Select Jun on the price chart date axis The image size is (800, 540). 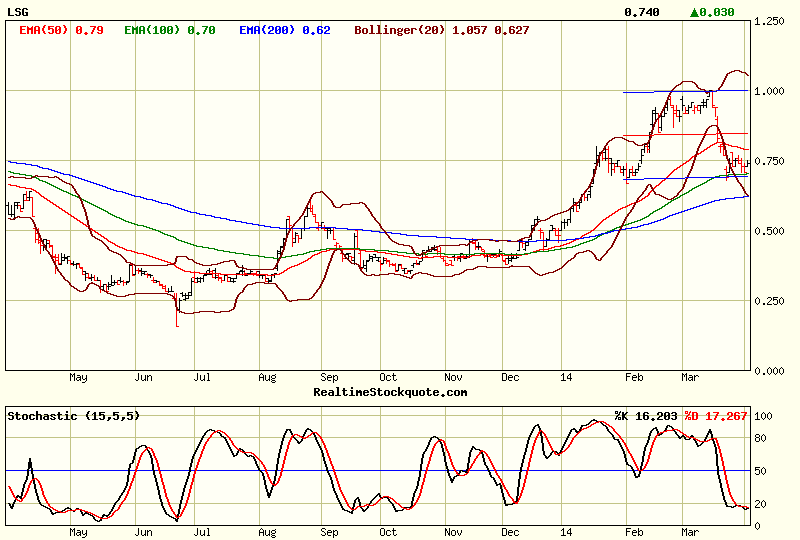[143, 377]
